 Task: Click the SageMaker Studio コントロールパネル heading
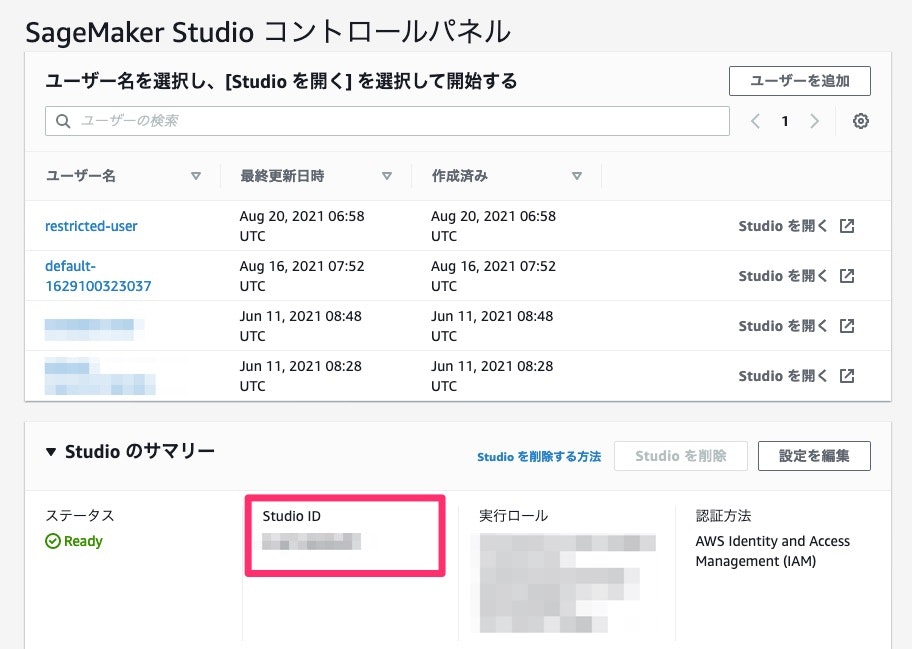(268, 31)
